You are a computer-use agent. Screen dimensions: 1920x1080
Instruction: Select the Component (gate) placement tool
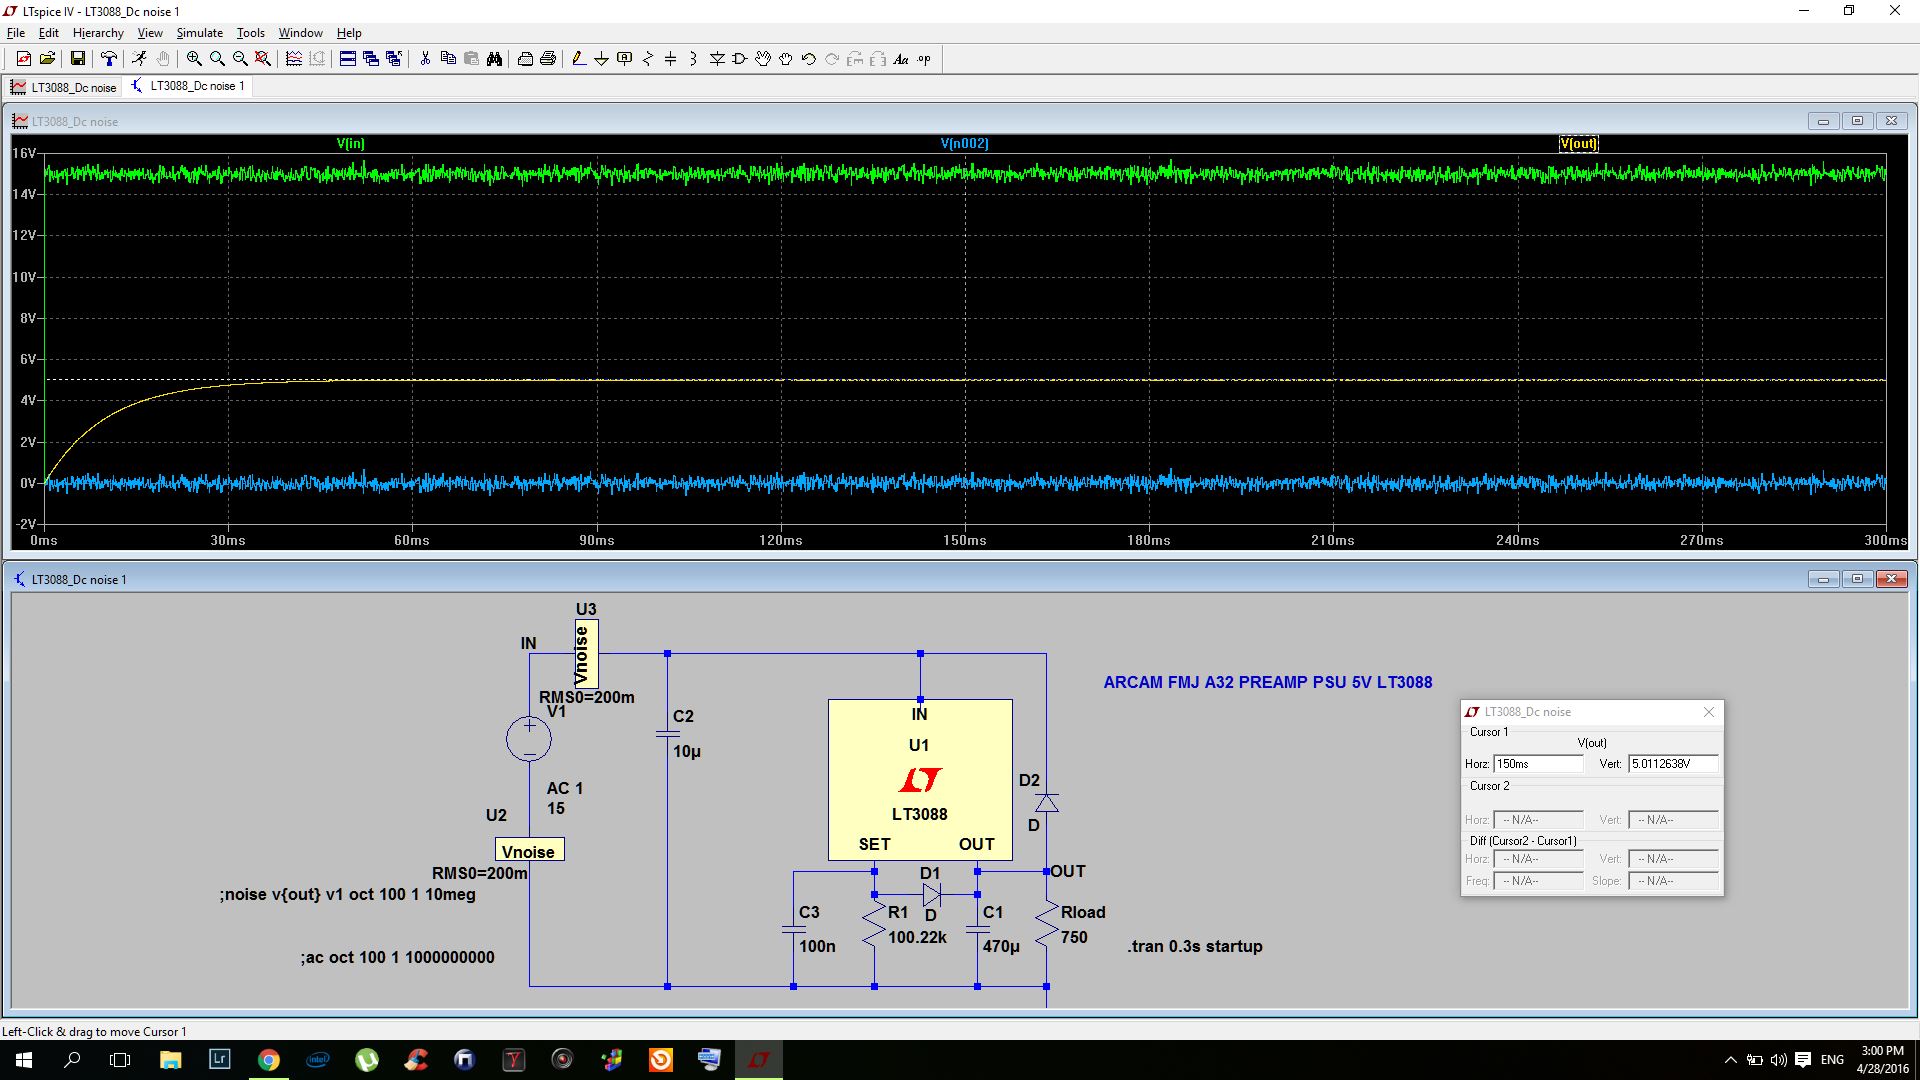pos(740,59)
